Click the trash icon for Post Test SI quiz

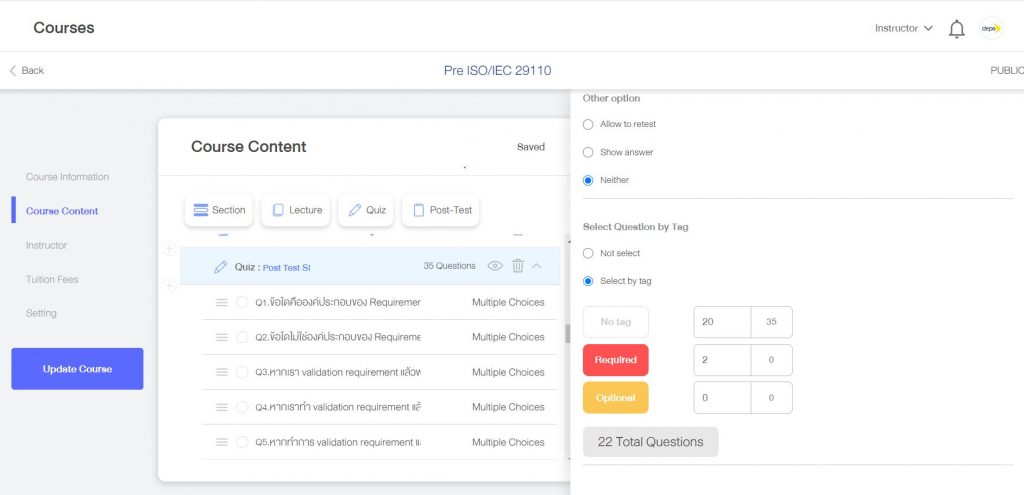pyautogui.click(x=518, y=266)
